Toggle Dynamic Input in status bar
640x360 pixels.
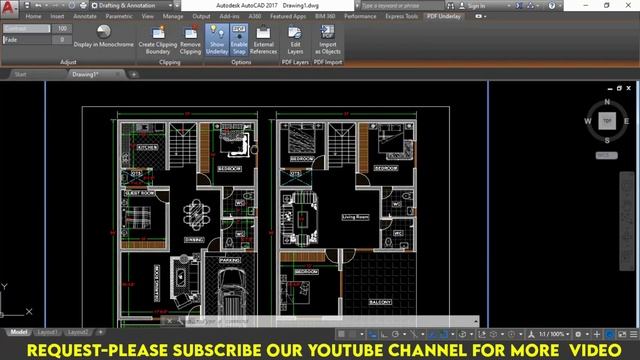373,334
